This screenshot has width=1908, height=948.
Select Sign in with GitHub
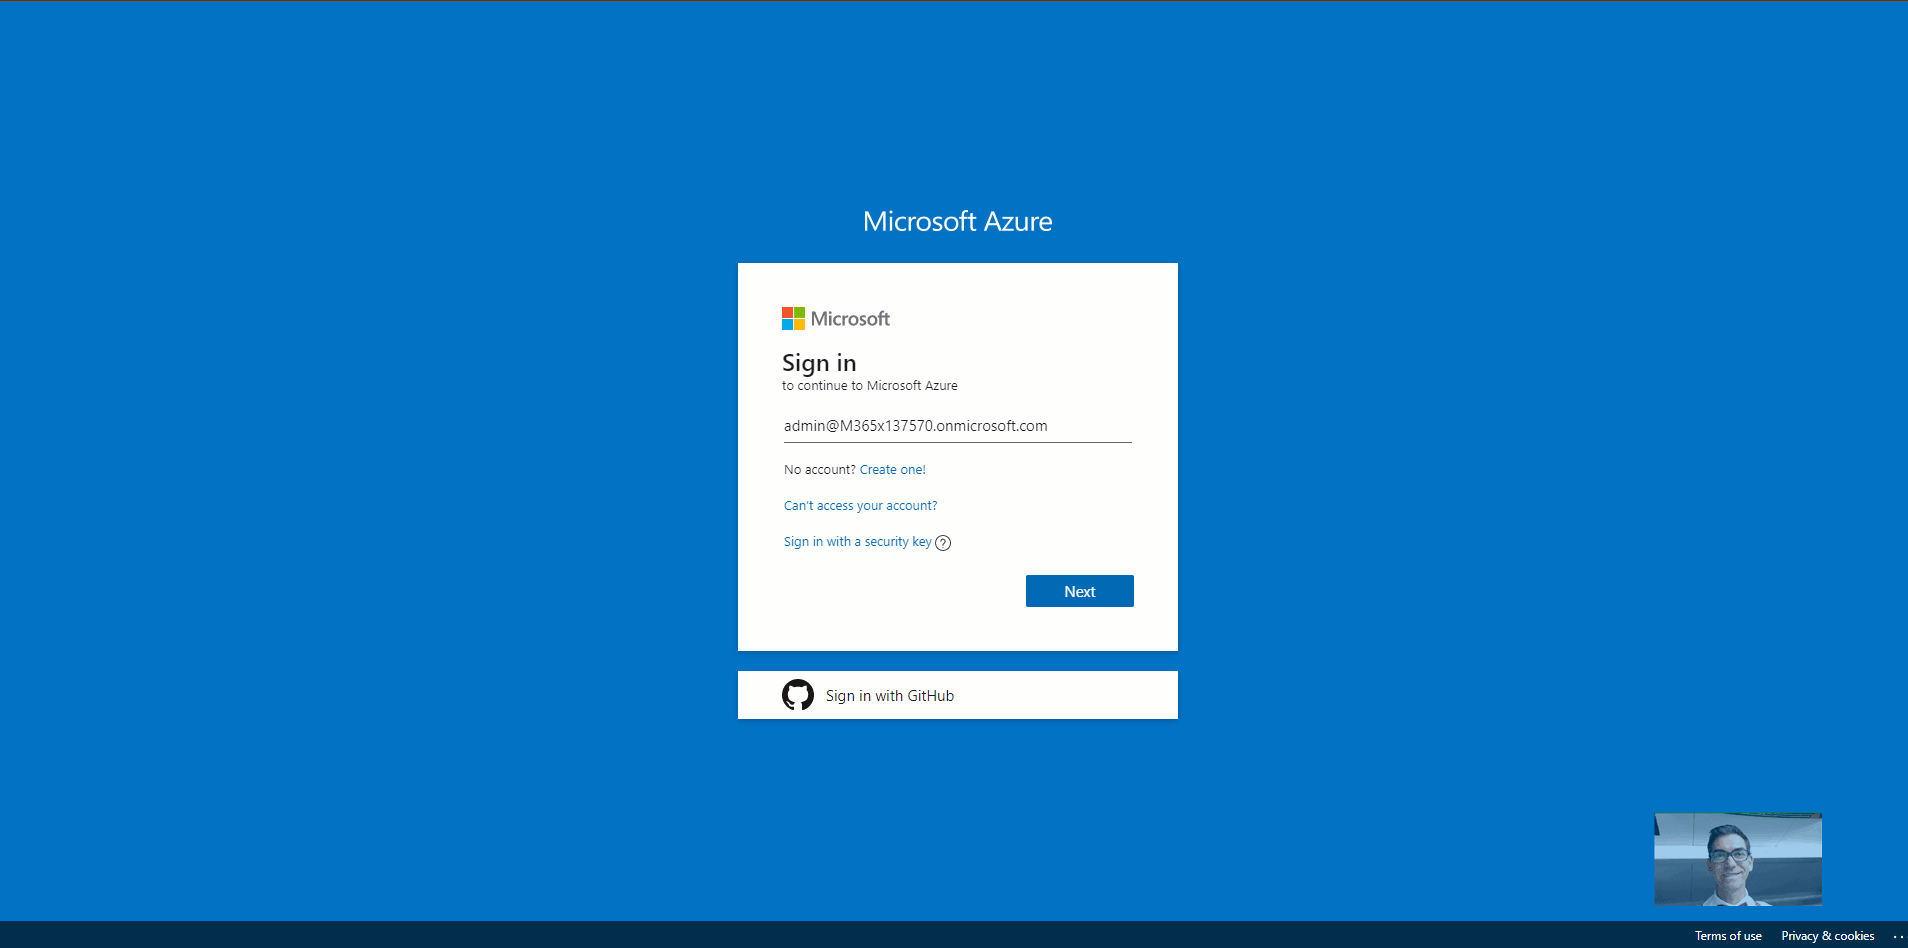(x=958, y=695)
